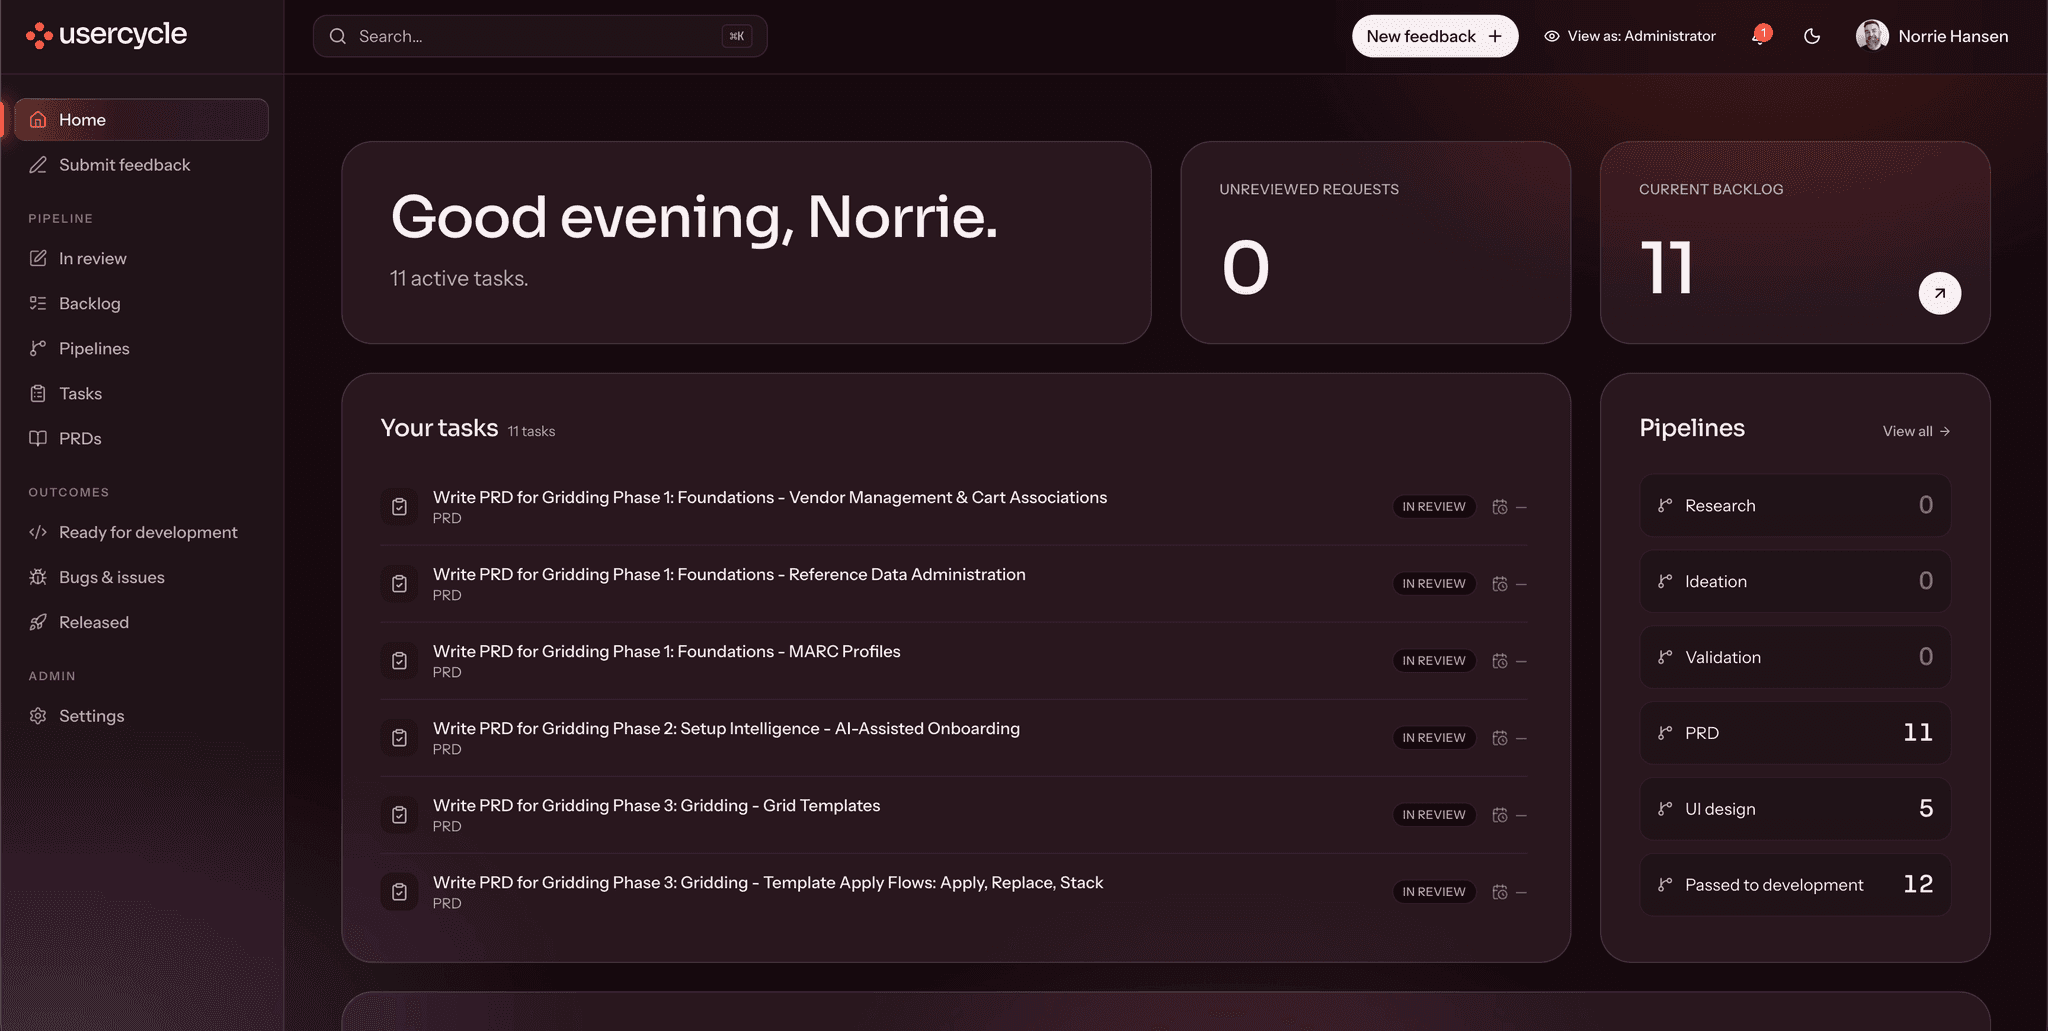The width and height of the screenshot is (2048, 1031).
Task: Click the usercycle logo
Action: pos(106,35)
